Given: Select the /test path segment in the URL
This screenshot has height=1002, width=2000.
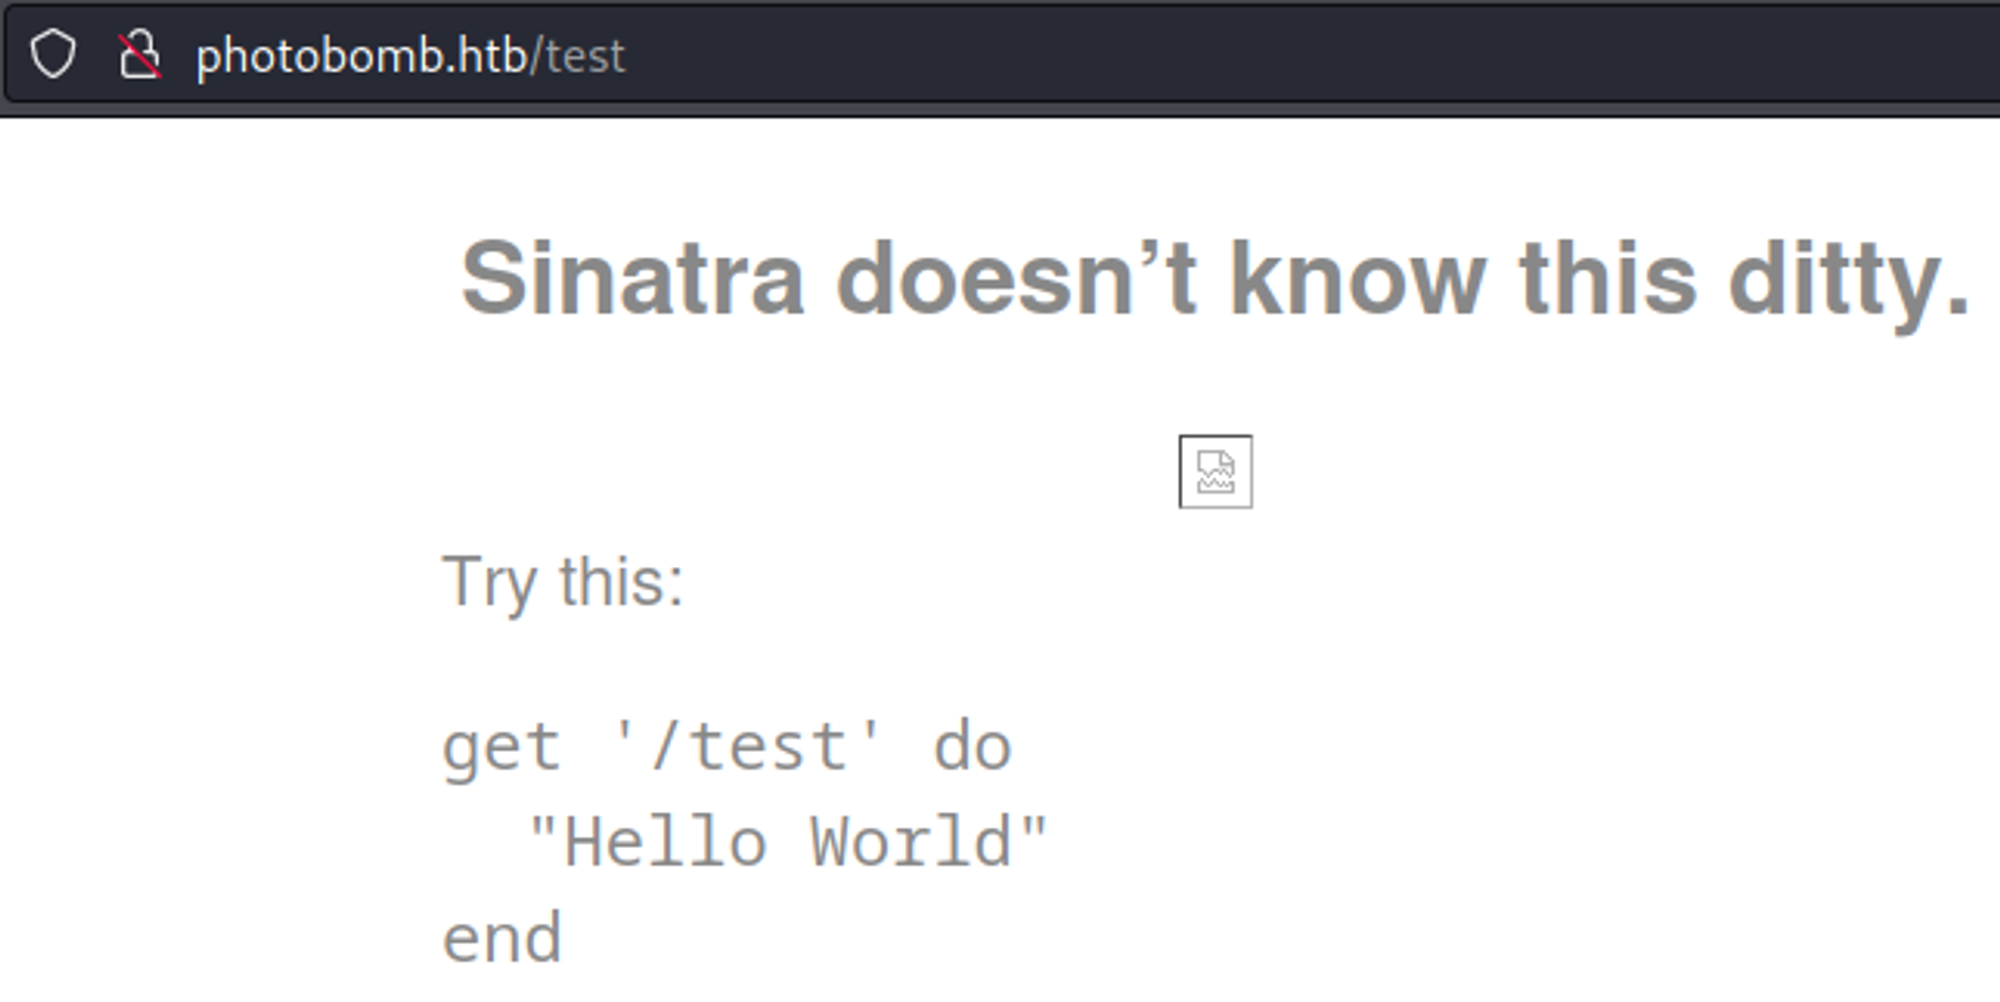Looking at the screenshot, I should [x=581, y=55].
